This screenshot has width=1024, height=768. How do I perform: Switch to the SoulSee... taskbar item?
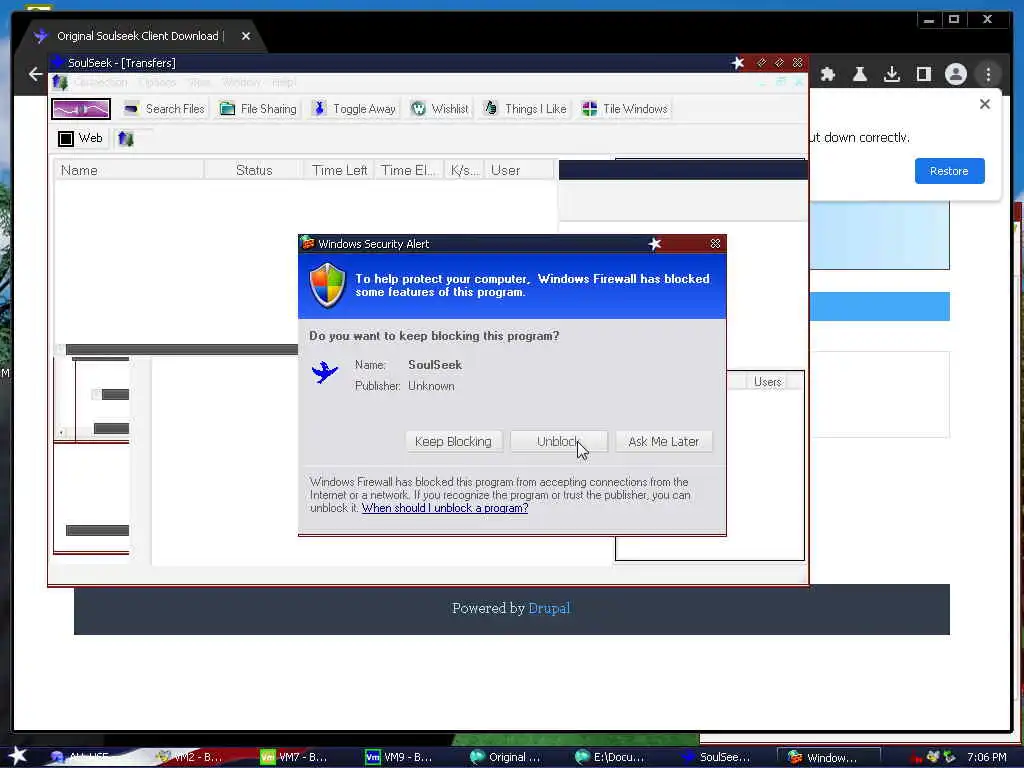[x=716, y=757]
